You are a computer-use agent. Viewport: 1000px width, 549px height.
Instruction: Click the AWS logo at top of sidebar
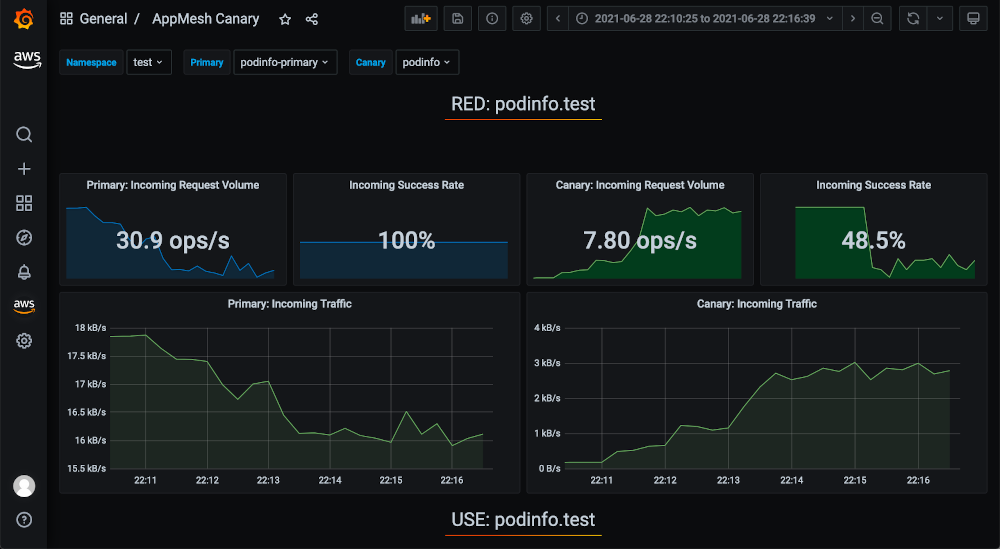coord(27,60)
